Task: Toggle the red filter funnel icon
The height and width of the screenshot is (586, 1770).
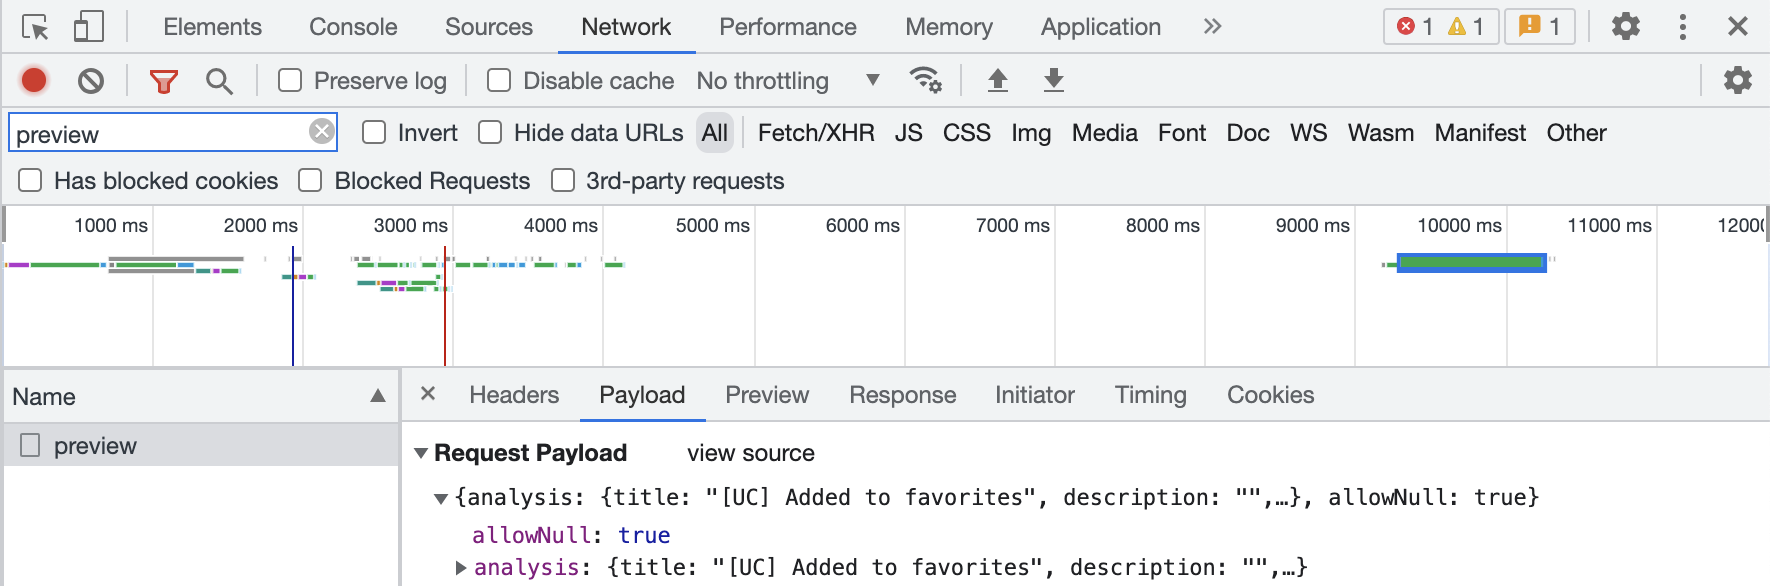Action: point(163,81)
